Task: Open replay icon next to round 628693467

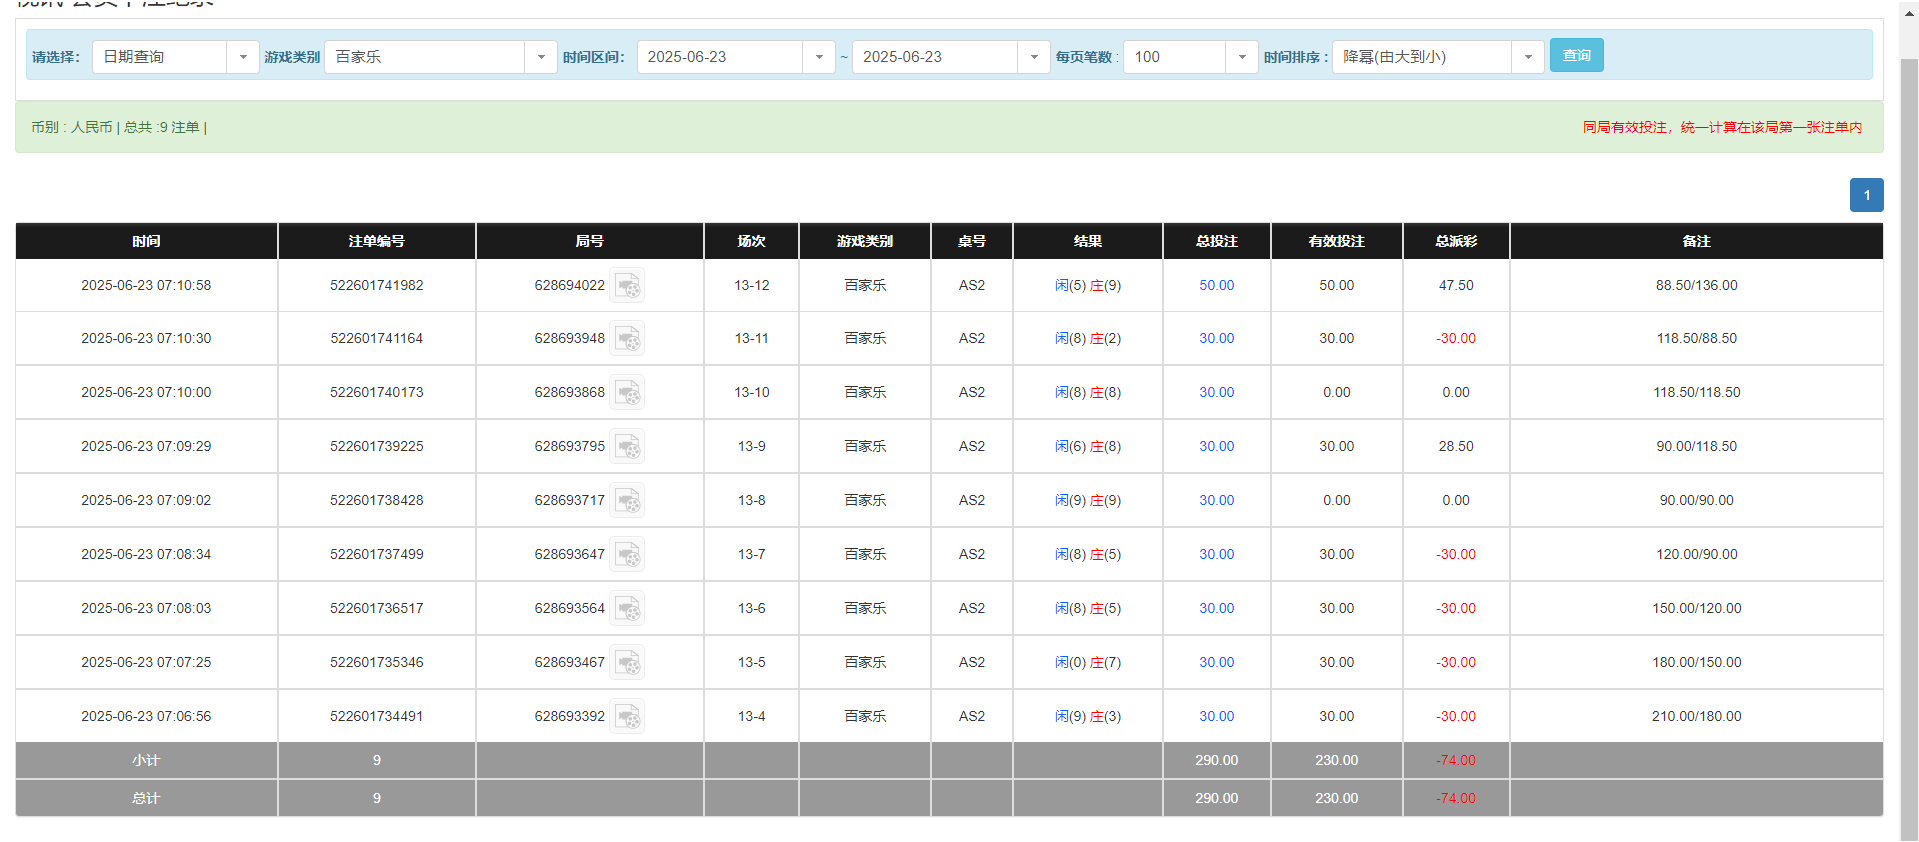Action: pos(627,663)
